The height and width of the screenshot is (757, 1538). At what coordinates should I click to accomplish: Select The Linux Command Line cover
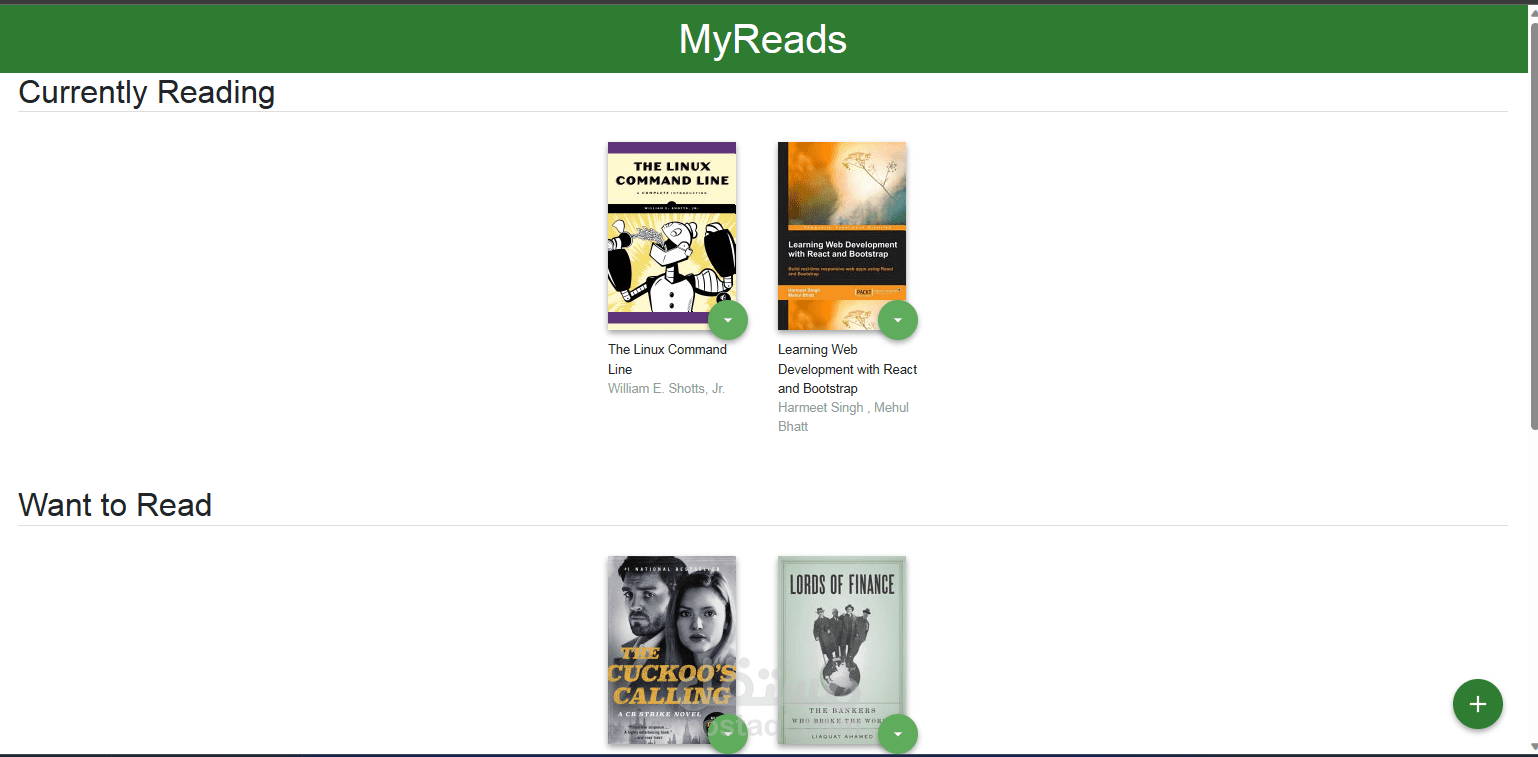(x=672, y=236)
